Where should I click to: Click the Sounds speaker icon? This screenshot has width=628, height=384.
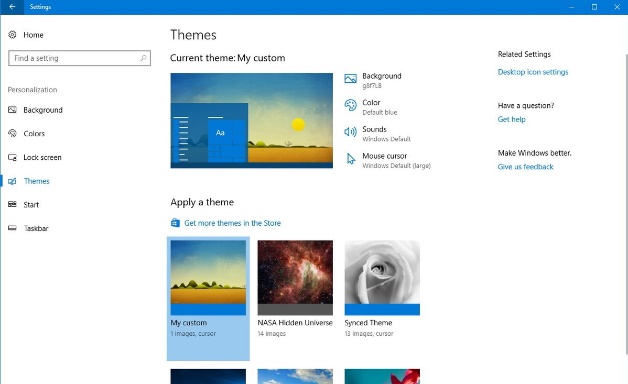(x=350, y=132)
